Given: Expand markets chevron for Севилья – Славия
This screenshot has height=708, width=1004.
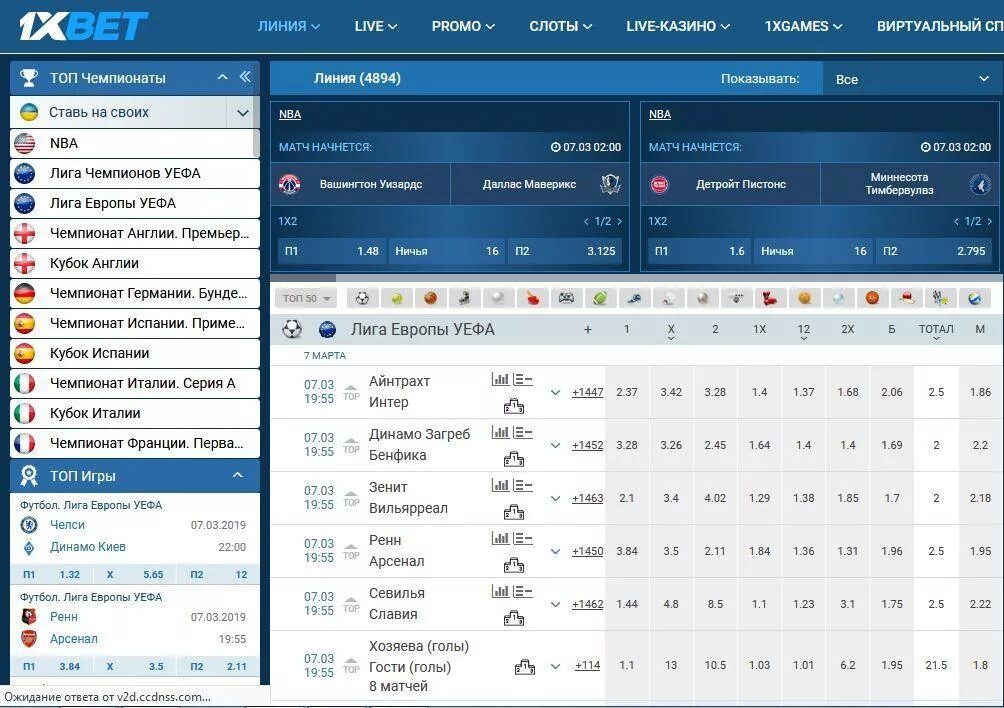Looking at the screenshot, I should pos(555,604).
